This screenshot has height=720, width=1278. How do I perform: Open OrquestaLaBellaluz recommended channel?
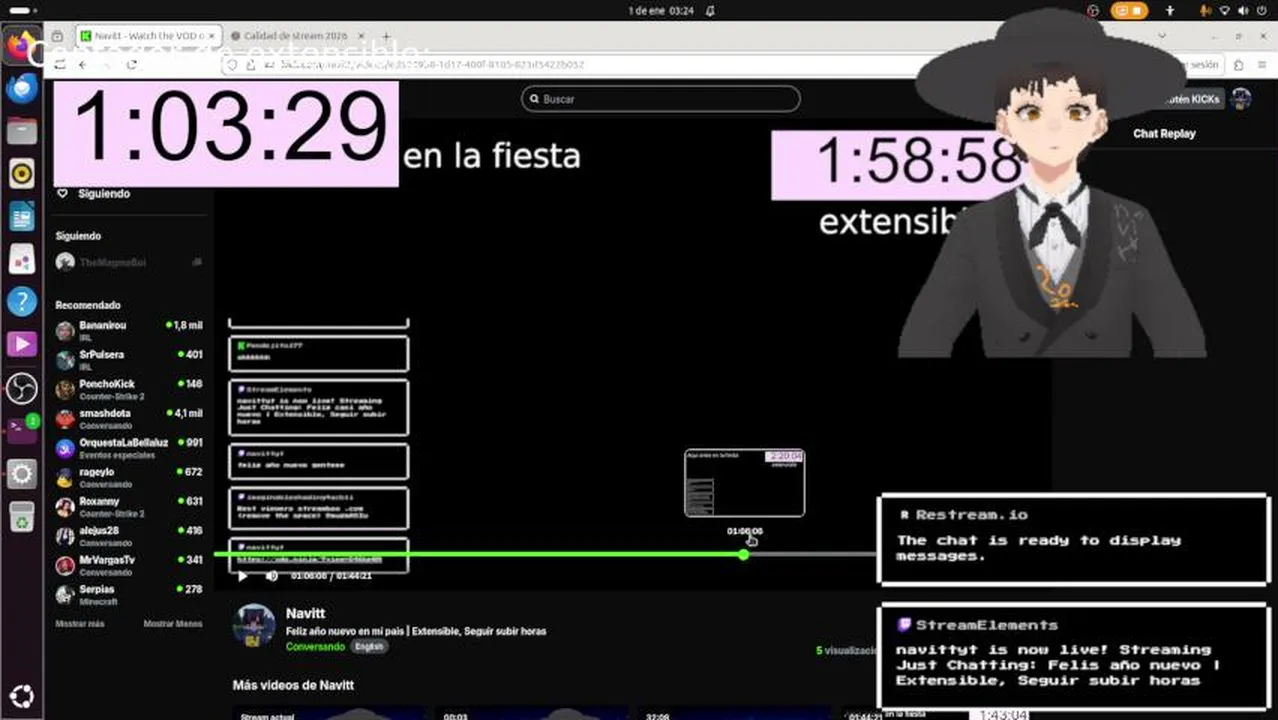click(x=129, y=448)
